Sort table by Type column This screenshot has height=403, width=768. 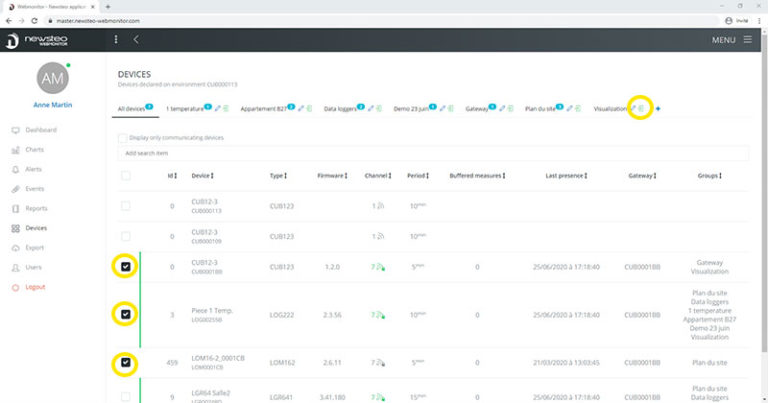278,175
